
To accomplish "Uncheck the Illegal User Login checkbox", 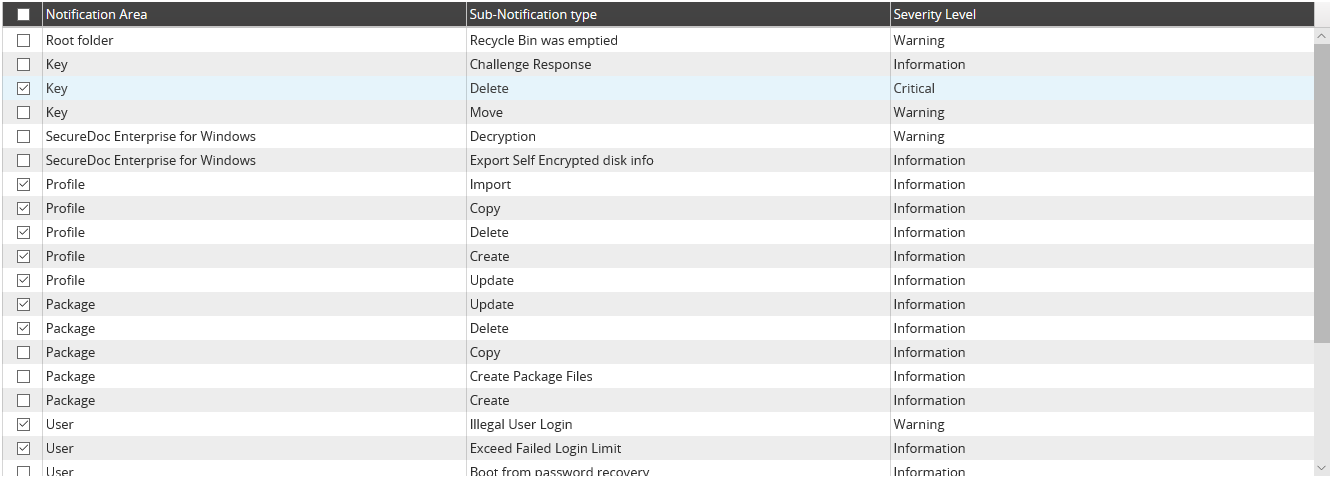I will pyautogui.click(x=24, y=425).
